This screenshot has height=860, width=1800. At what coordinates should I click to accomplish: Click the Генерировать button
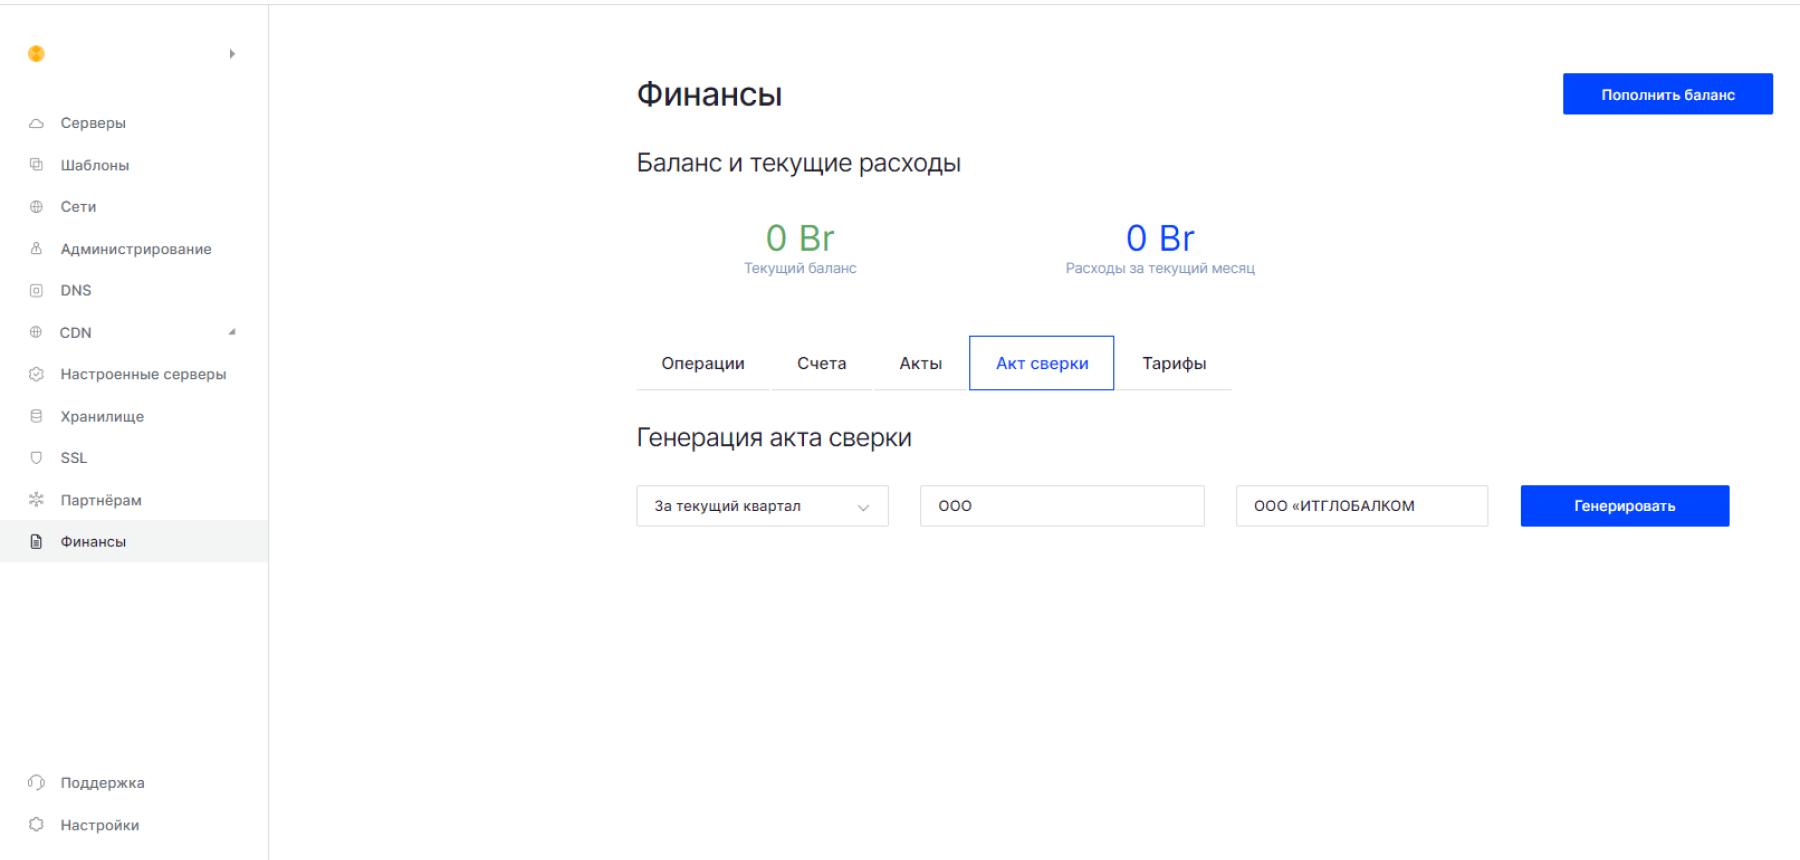tap(1625, 506)
